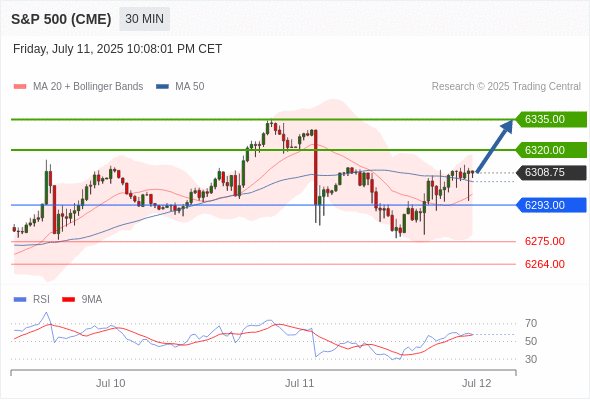Click the 'Jul 11' date axis label
590x400 pixels.
tap(299, 383)
